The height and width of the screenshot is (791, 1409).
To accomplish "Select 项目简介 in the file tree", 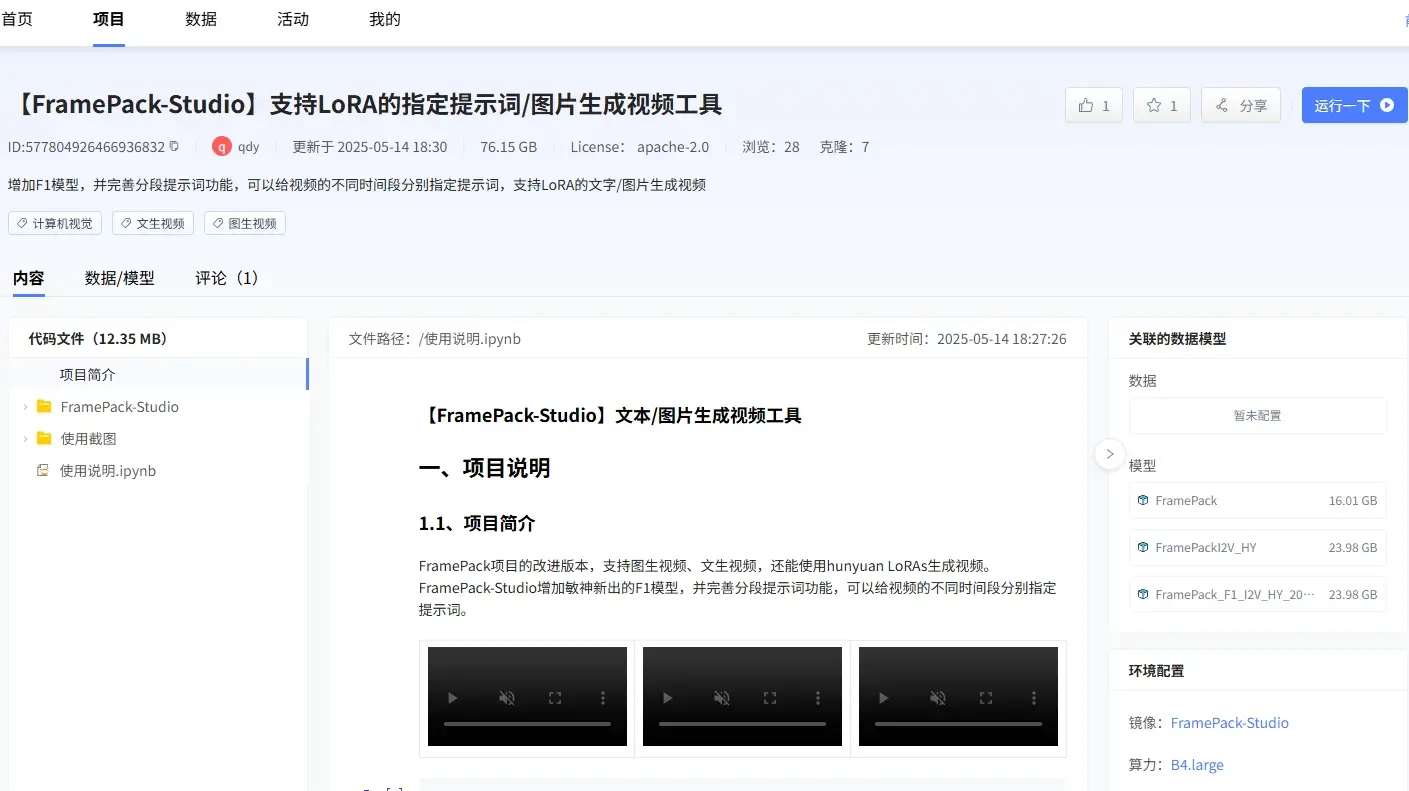I will [88, 375].
